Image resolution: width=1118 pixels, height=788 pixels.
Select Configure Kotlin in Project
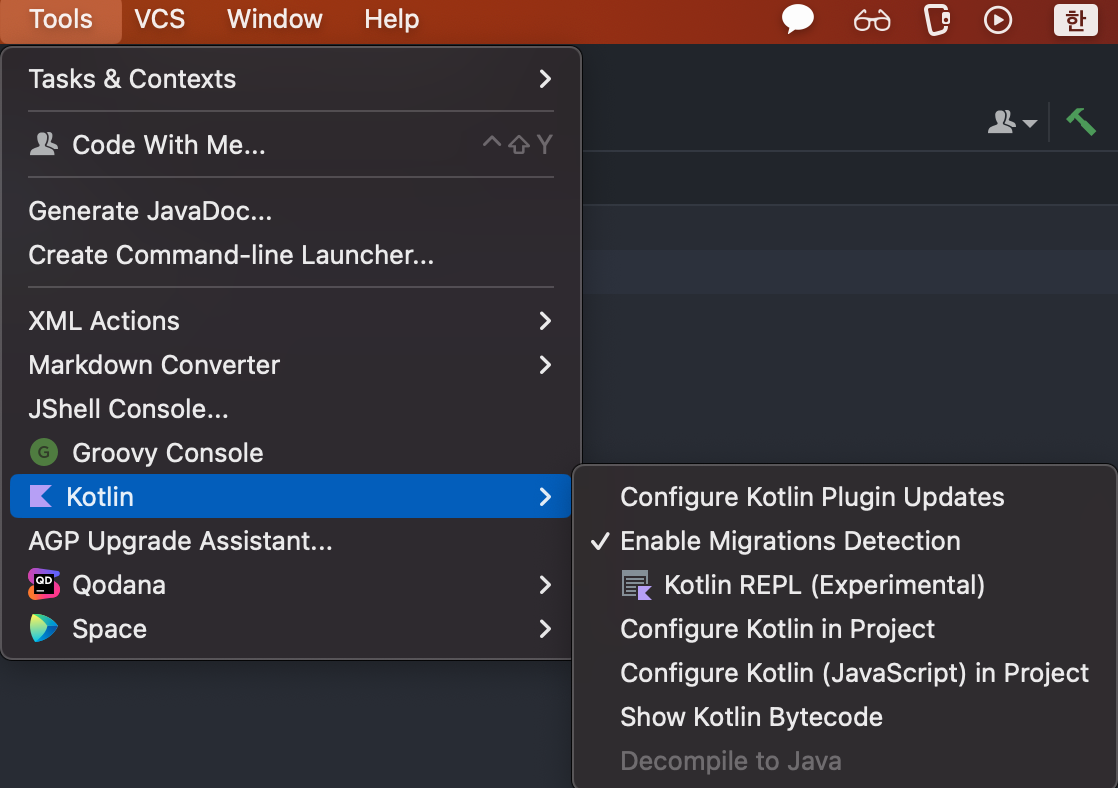click(845, 629)
